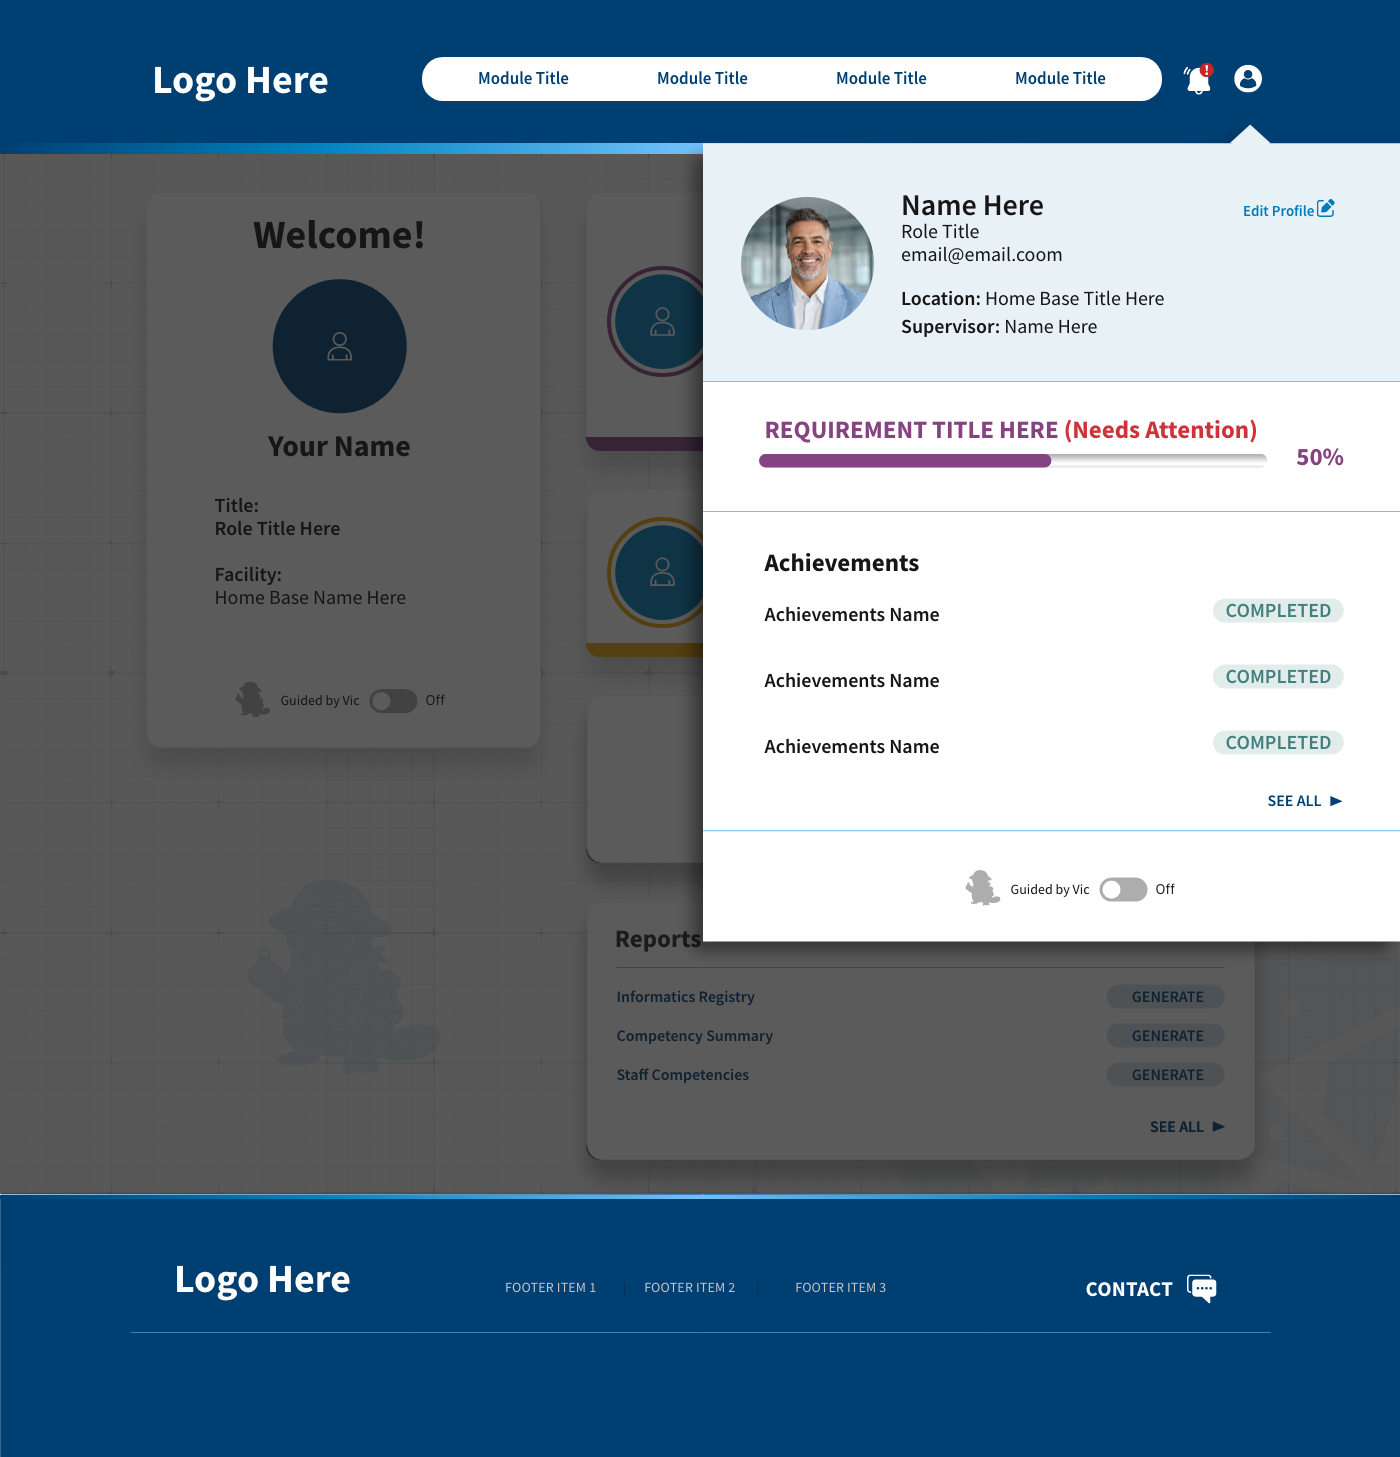1400x1457 pixels.
Task: Select the user placeholder icon in the Welcome card
Action: coord(339,346)
